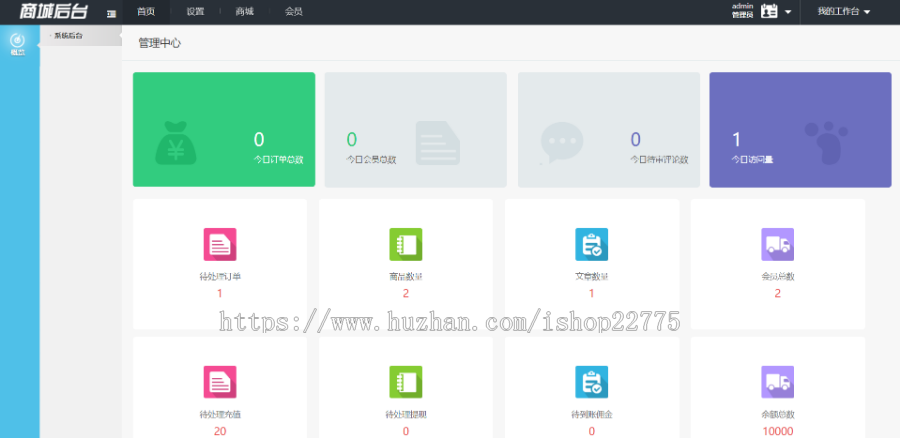The image size is (900, 438).
Task: Click the 商城后台 logo
Action: (53, 11)
